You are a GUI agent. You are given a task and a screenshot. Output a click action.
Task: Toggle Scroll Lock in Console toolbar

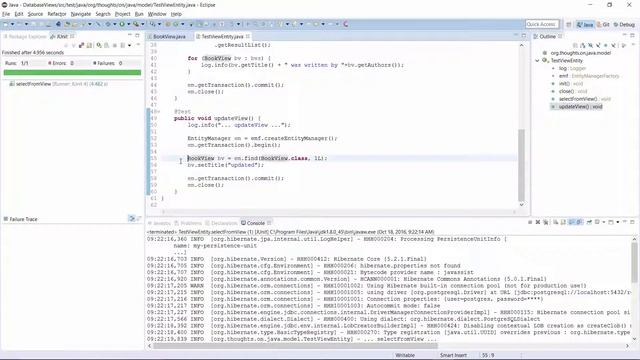pos(563,222)
